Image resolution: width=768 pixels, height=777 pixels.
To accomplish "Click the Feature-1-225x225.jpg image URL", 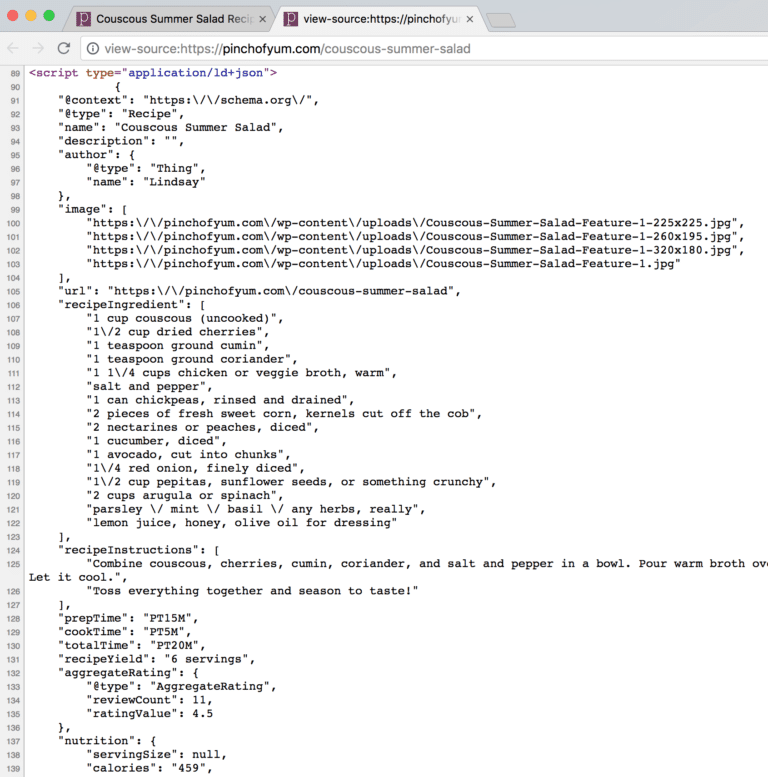I will (x=414, y=222).
